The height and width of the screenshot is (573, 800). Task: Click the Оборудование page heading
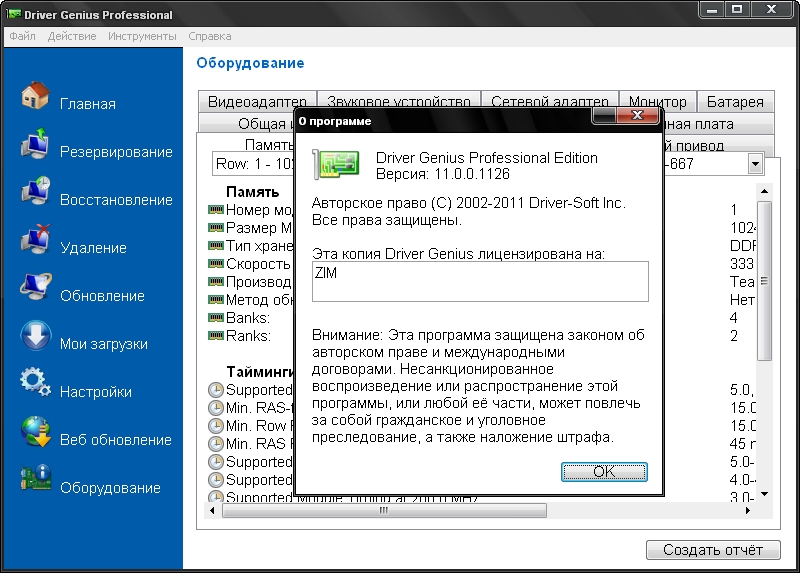pos(251,63)
